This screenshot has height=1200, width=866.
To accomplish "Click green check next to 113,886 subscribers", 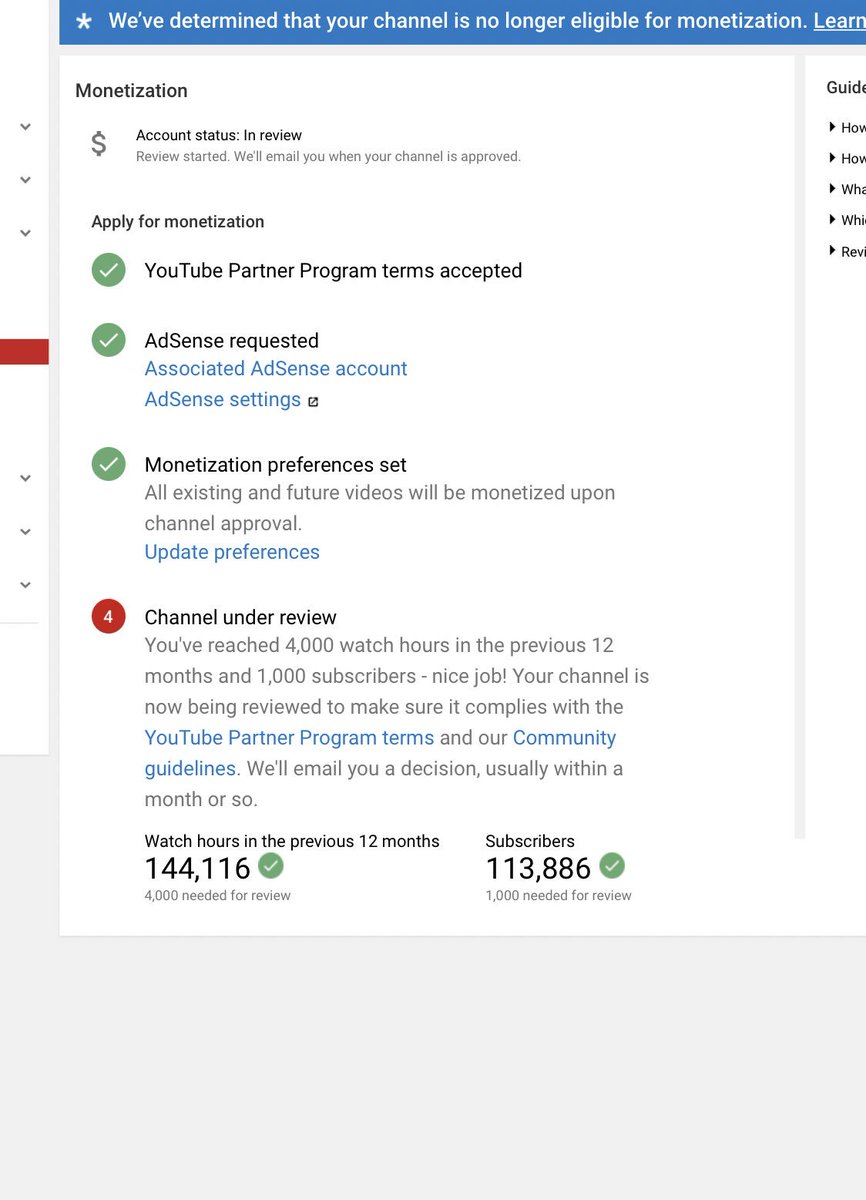I will point(612,865).
